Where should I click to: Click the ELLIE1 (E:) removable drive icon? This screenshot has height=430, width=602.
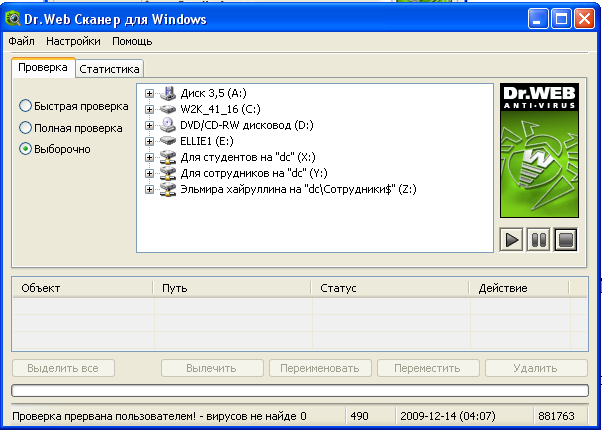pyautogui.click(x=168, y=141)
